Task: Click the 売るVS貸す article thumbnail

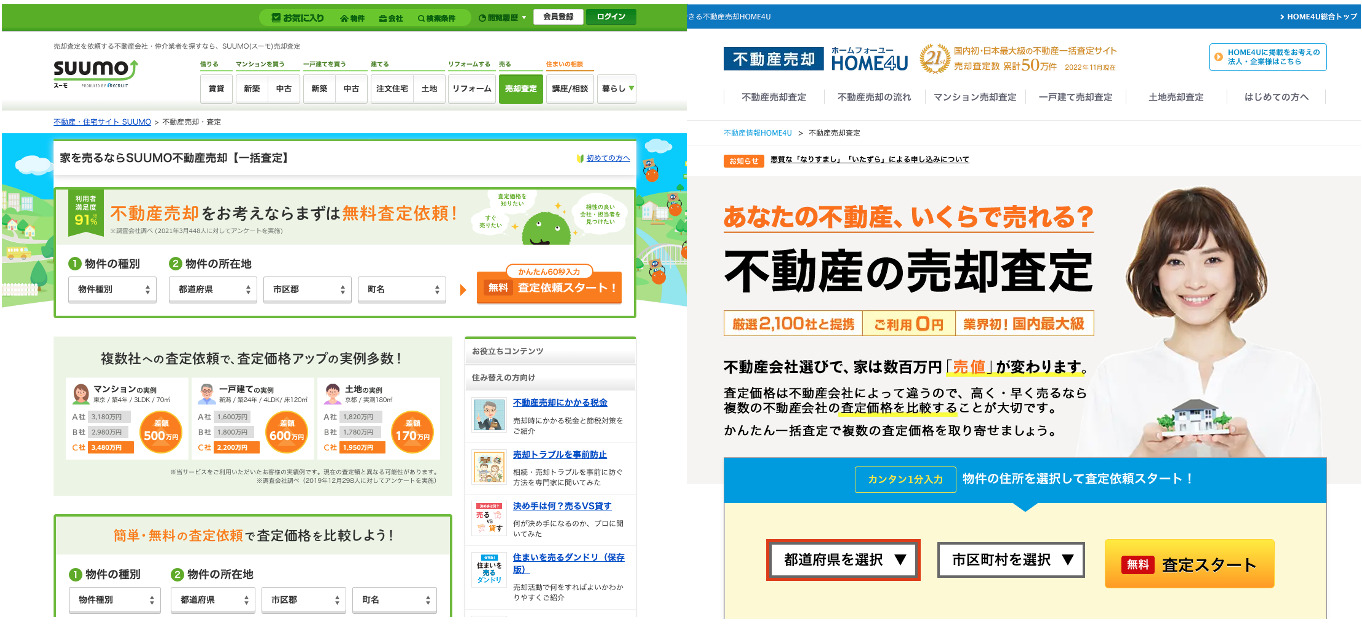Action: 489,519
